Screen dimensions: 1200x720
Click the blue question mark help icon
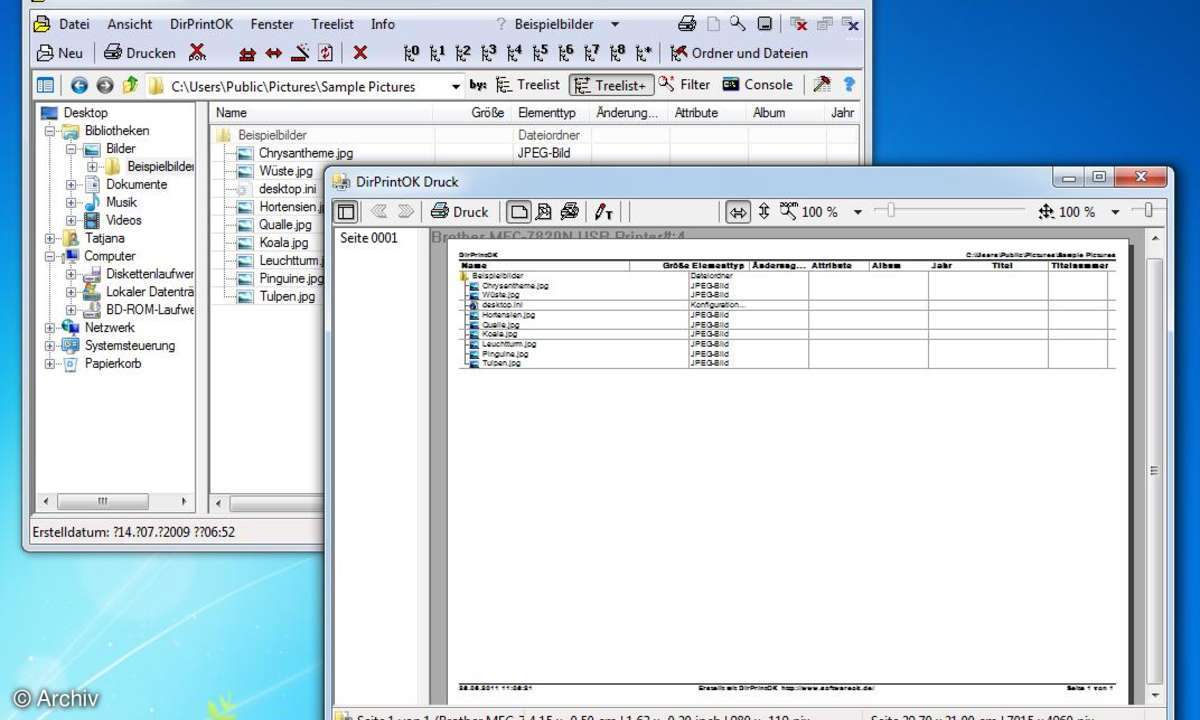[849, 85]
